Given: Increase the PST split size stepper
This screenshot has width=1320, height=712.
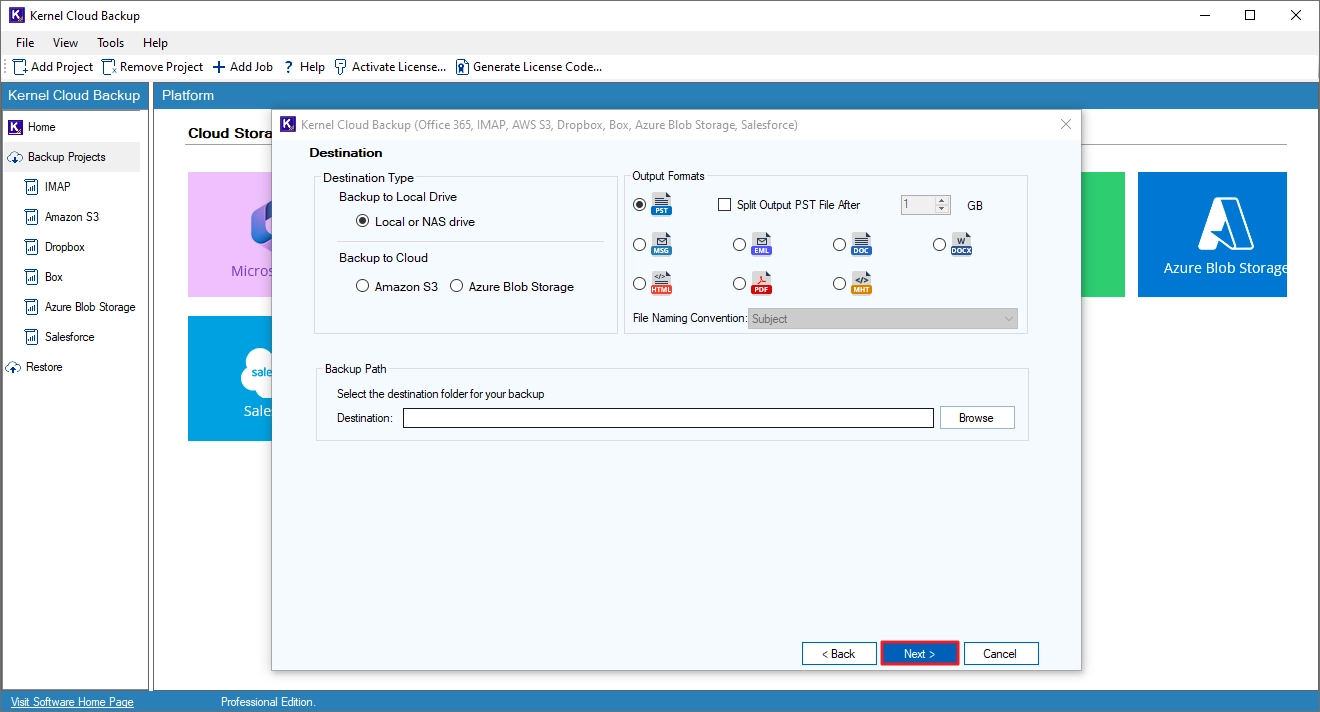Looking at the screenshot, I should point(942,200).
